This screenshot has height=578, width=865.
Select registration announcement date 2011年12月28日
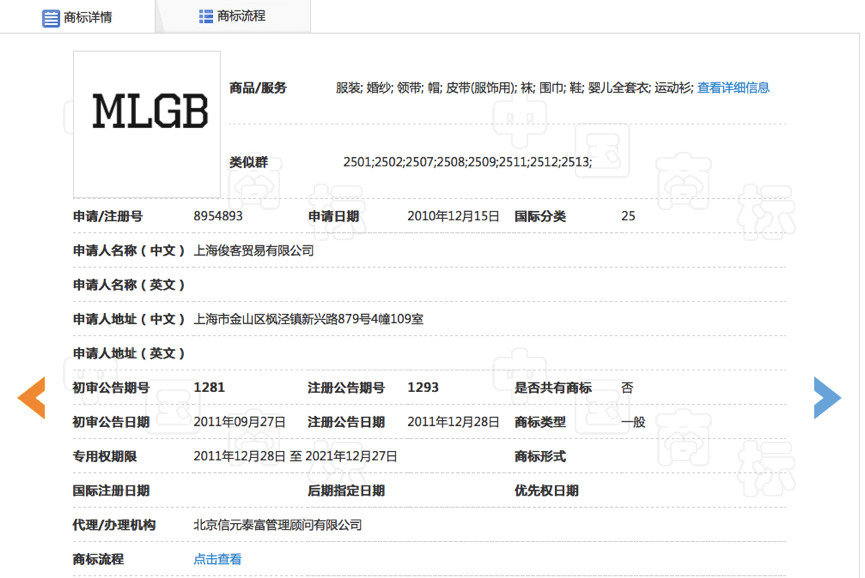453,422
